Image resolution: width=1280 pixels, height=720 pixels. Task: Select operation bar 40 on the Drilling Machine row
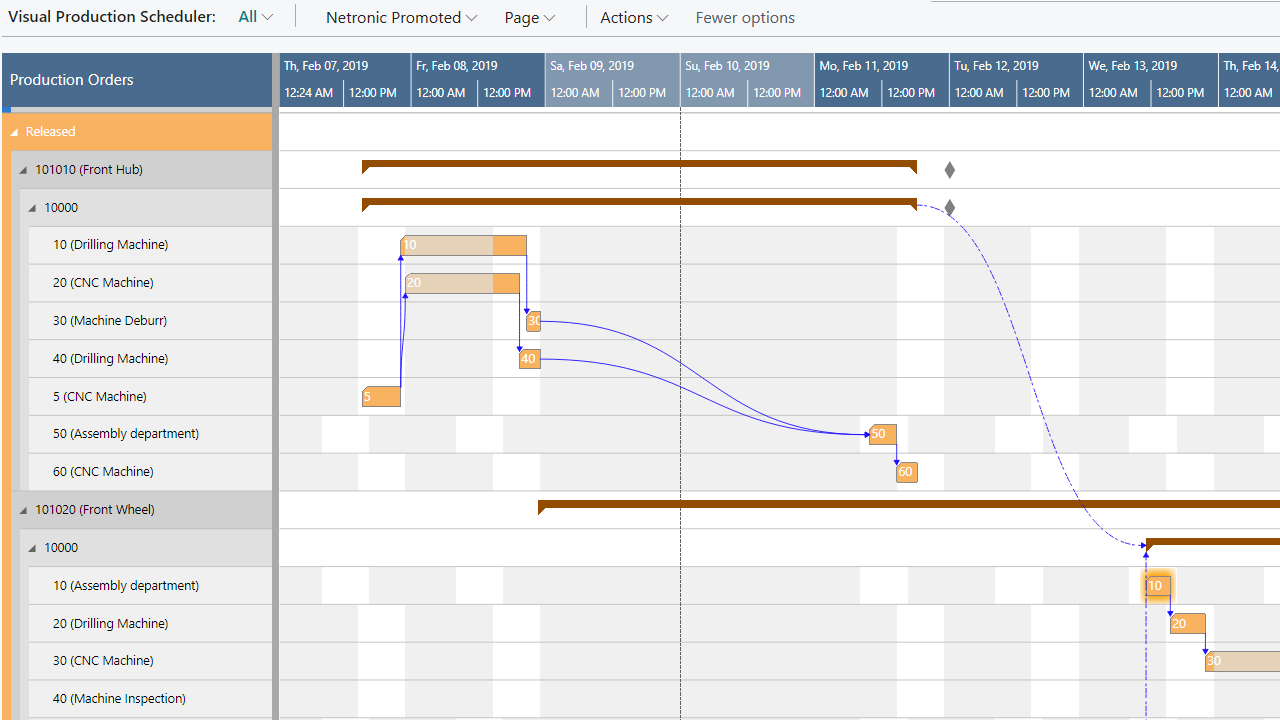530,359
